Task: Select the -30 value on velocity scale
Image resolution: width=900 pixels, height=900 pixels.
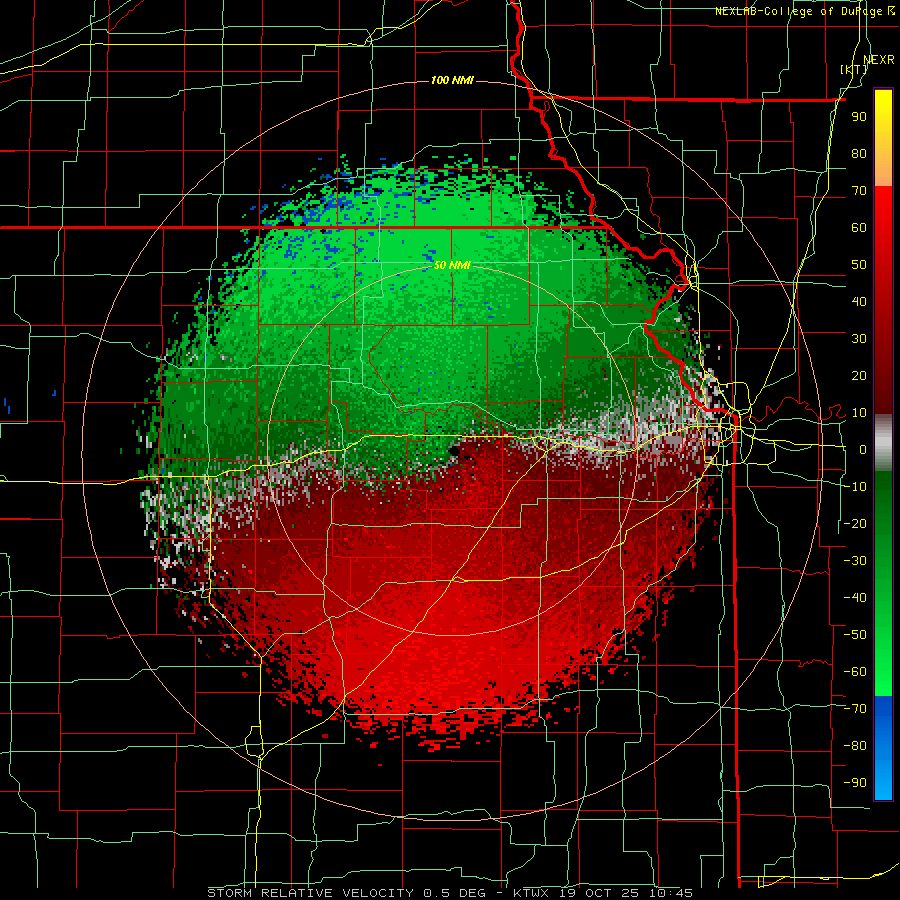Action: (x=855, y=561)
